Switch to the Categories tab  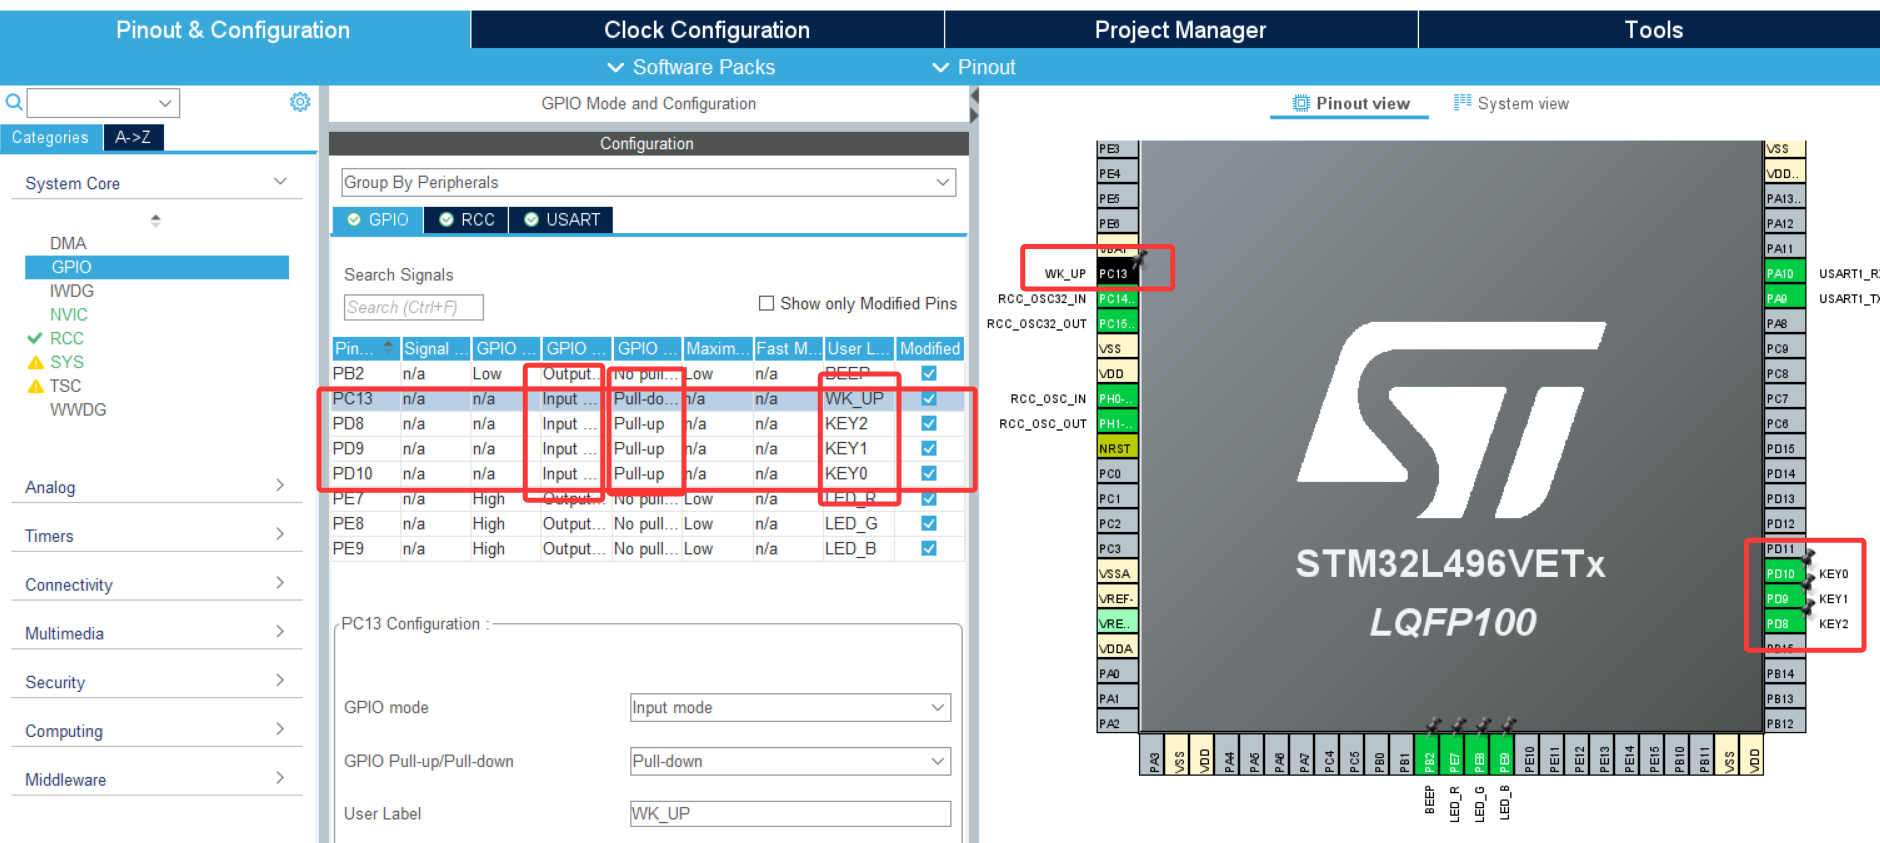pyautogui.click(x=50, y=137)
